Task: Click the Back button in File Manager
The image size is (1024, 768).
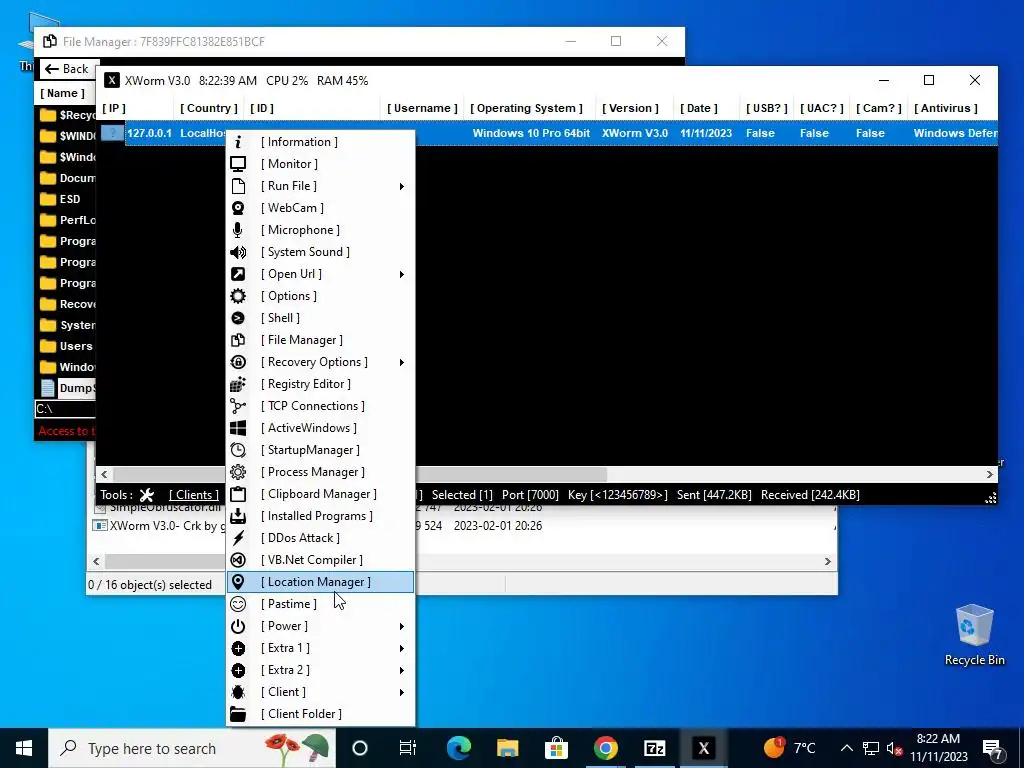Action: [x=67, y=69]
